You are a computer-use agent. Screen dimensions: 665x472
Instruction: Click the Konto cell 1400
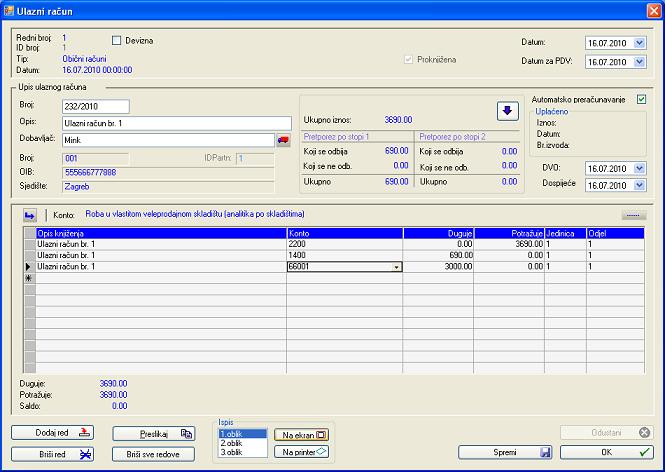pyautogui.click(x=345, y=255)
